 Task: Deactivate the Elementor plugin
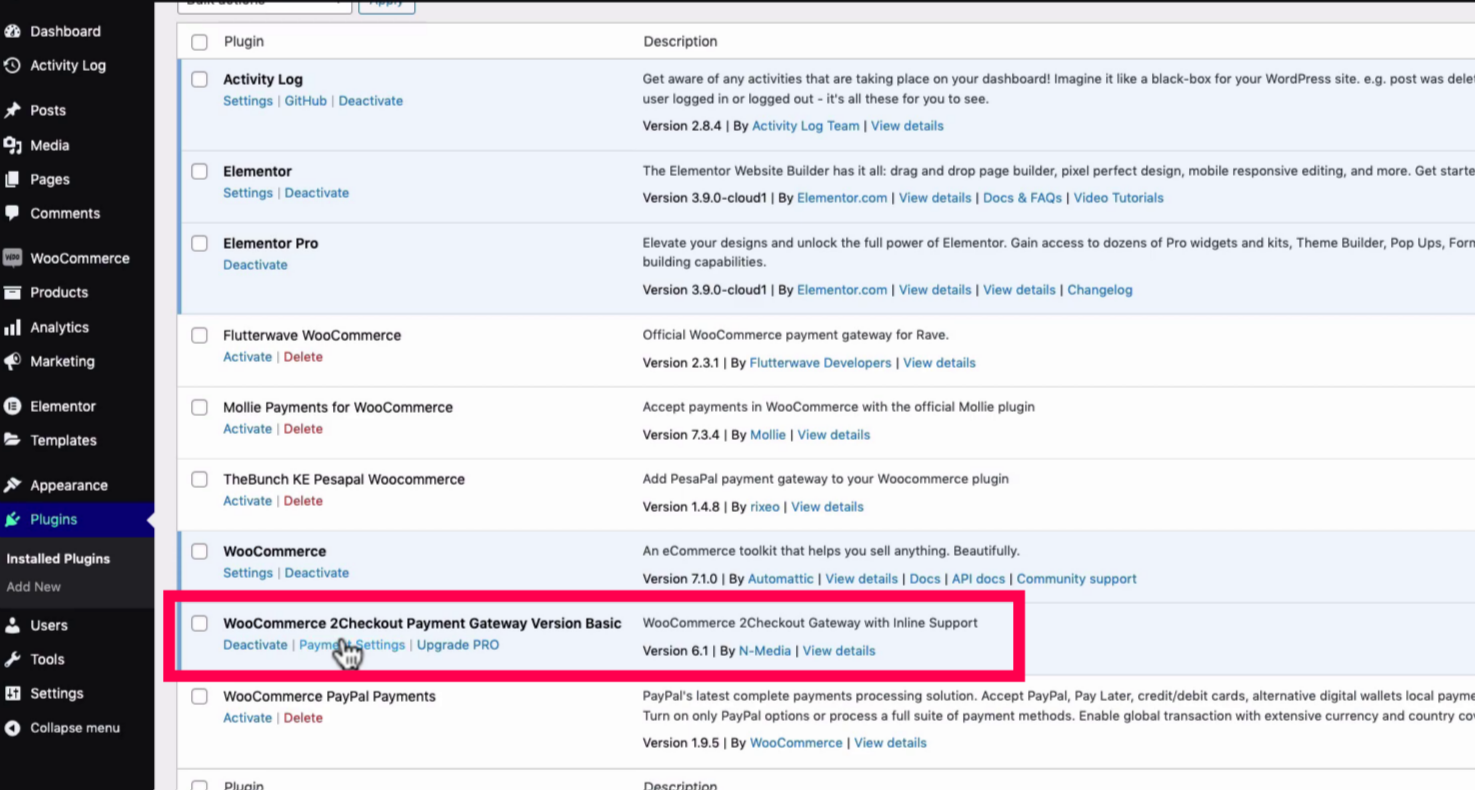317,193
